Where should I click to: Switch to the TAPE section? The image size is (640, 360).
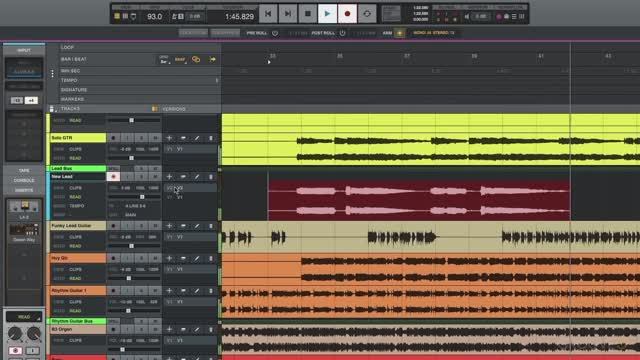pyautogui.click(x=24, y=171)
